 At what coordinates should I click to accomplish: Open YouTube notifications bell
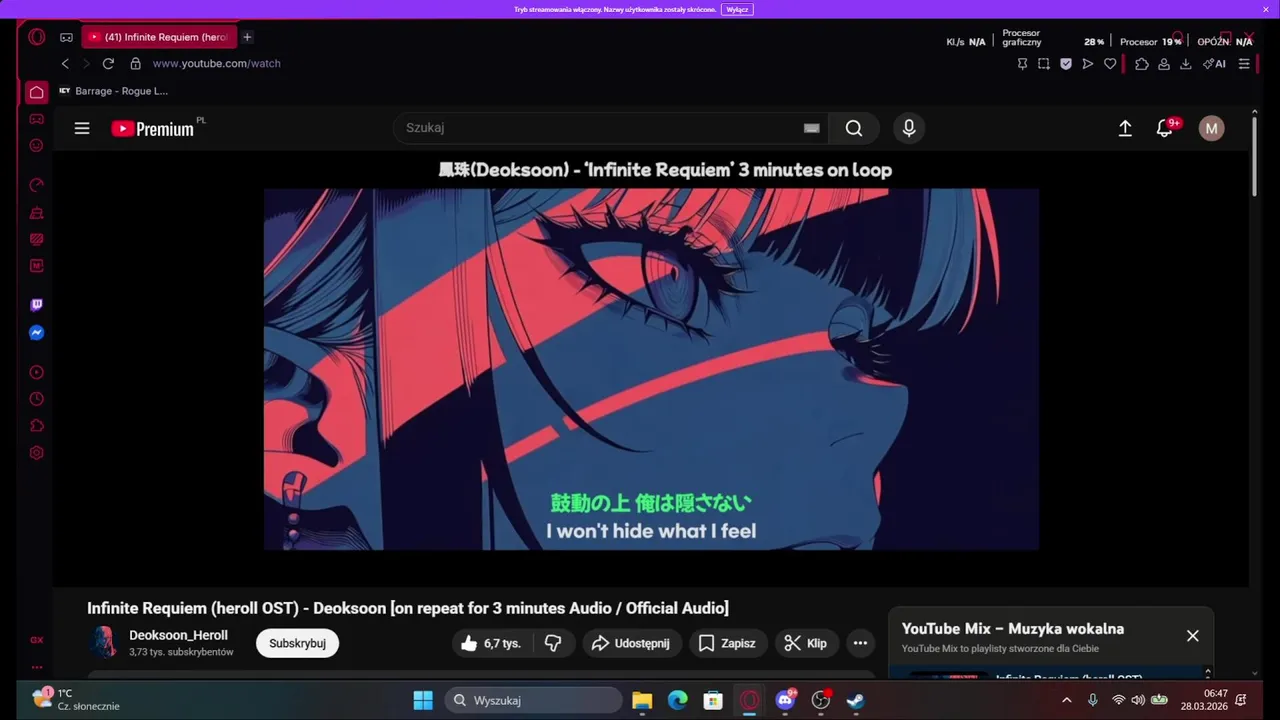[x=1165, y=128]
